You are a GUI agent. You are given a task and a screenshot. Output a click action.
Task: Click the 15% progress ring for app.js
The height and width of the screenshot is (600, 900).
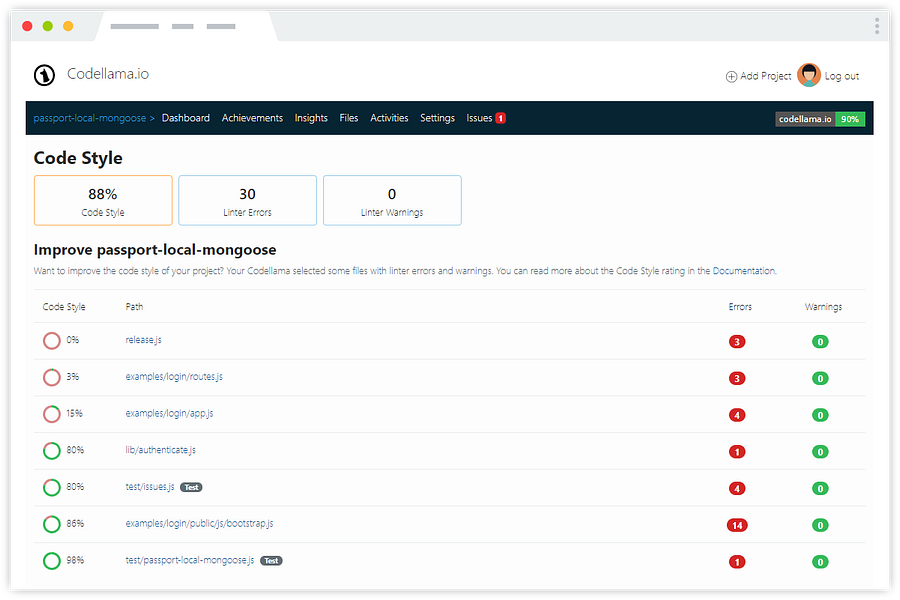click(52, 414)
